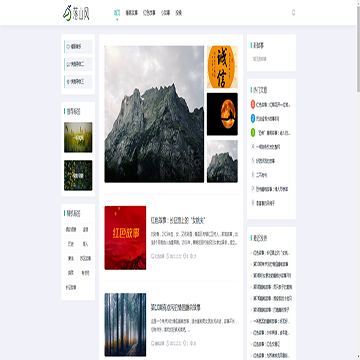The image size is (360, 360).
Task: Click the large mountain banner image
Action: (x=154, y=114)
